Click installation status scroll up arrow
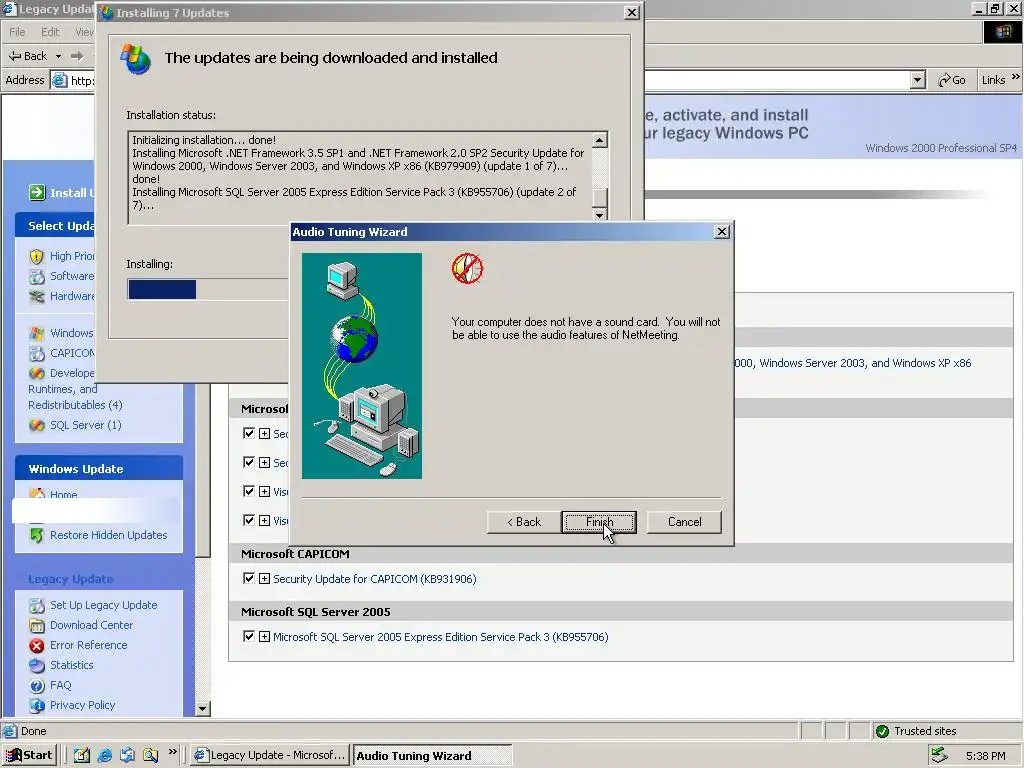Viewport: 1024px width, 768px height. tap(600, 140)
